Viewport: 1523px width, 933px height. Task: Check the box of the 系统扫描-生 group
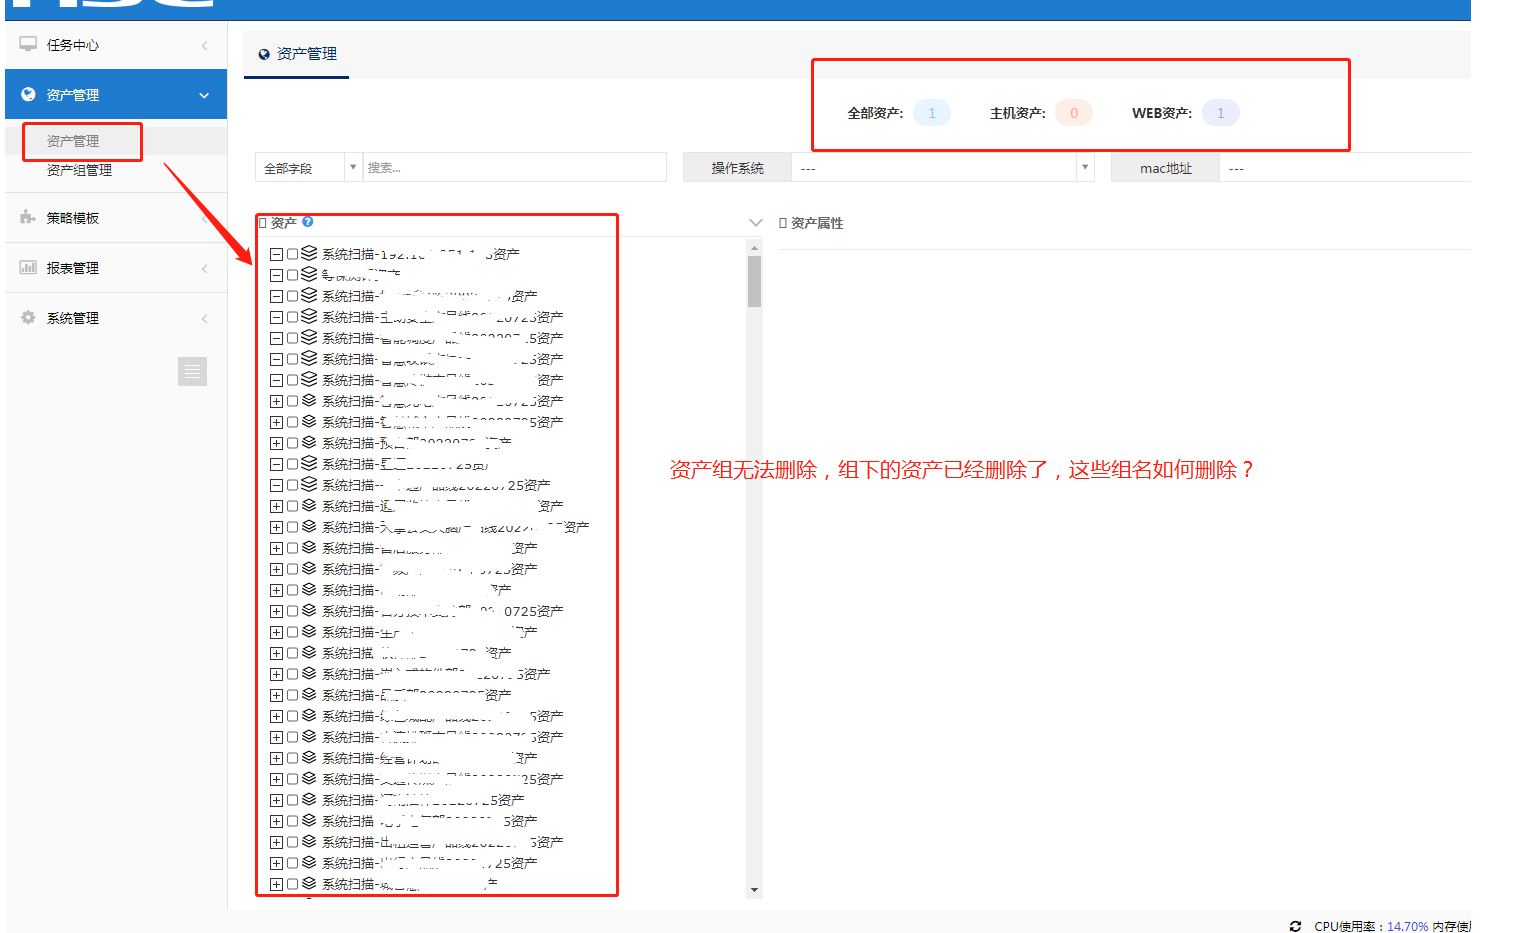(x=292, y=632)
